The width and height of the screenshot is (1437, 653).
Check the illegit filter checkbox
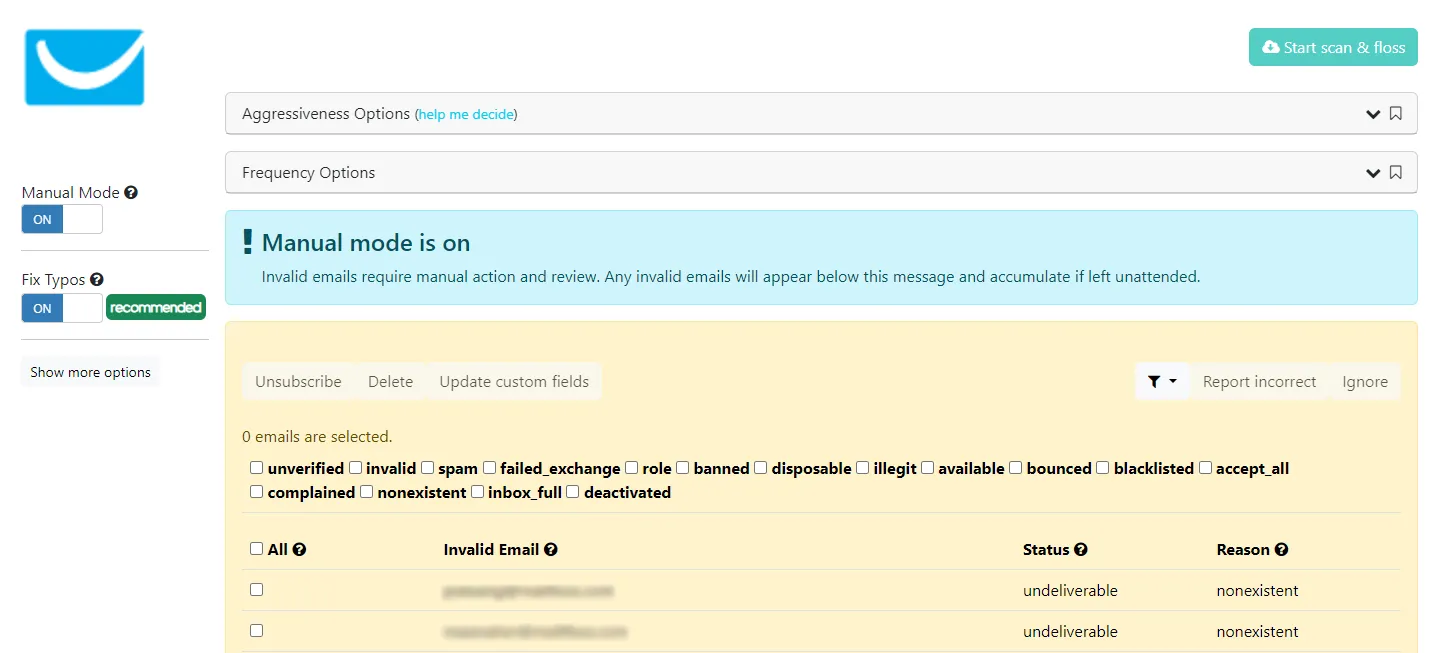tap(862, 468)
